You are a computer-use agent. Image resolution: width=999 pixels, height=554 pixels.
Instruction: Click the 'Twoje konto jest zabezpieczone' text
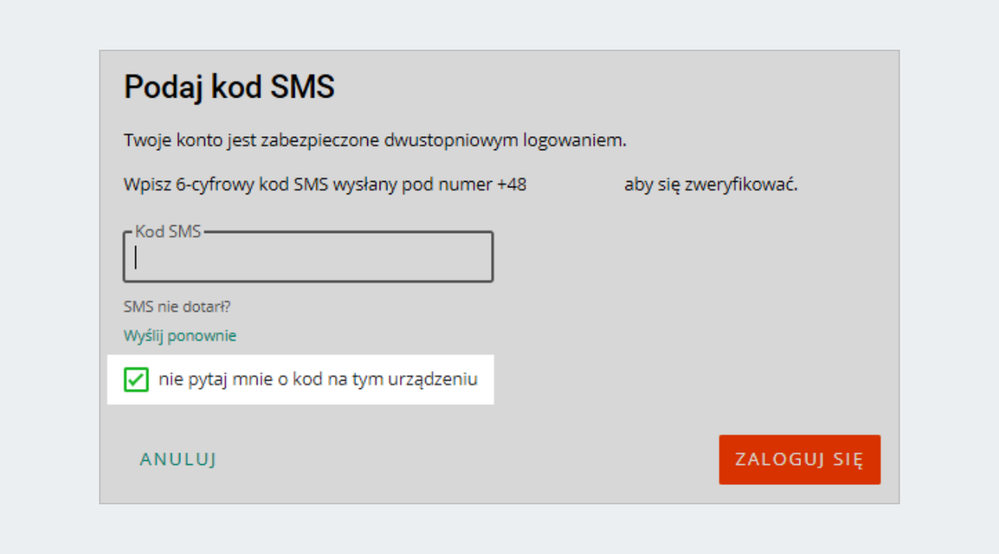pos(240,140)
